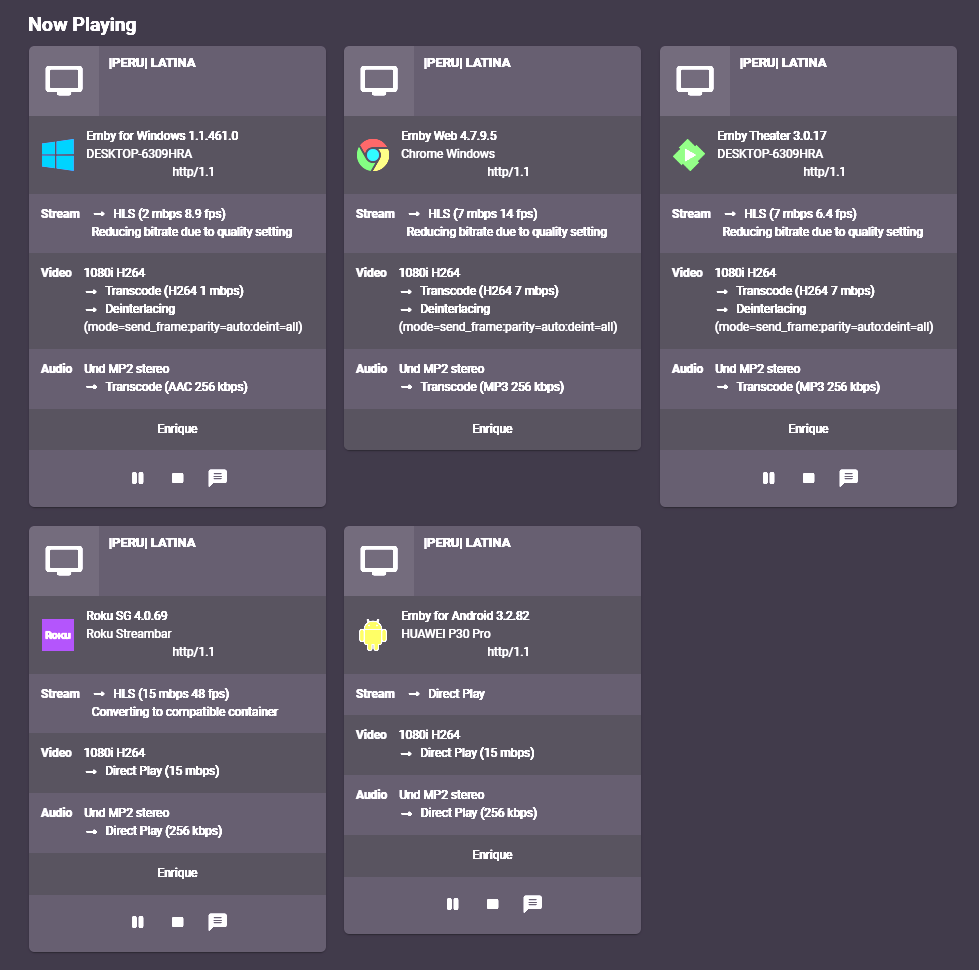Send a message to the Emby Theater session
Image resolution: width=979 pixels, height=970 pixels.
tap(849, 478)
